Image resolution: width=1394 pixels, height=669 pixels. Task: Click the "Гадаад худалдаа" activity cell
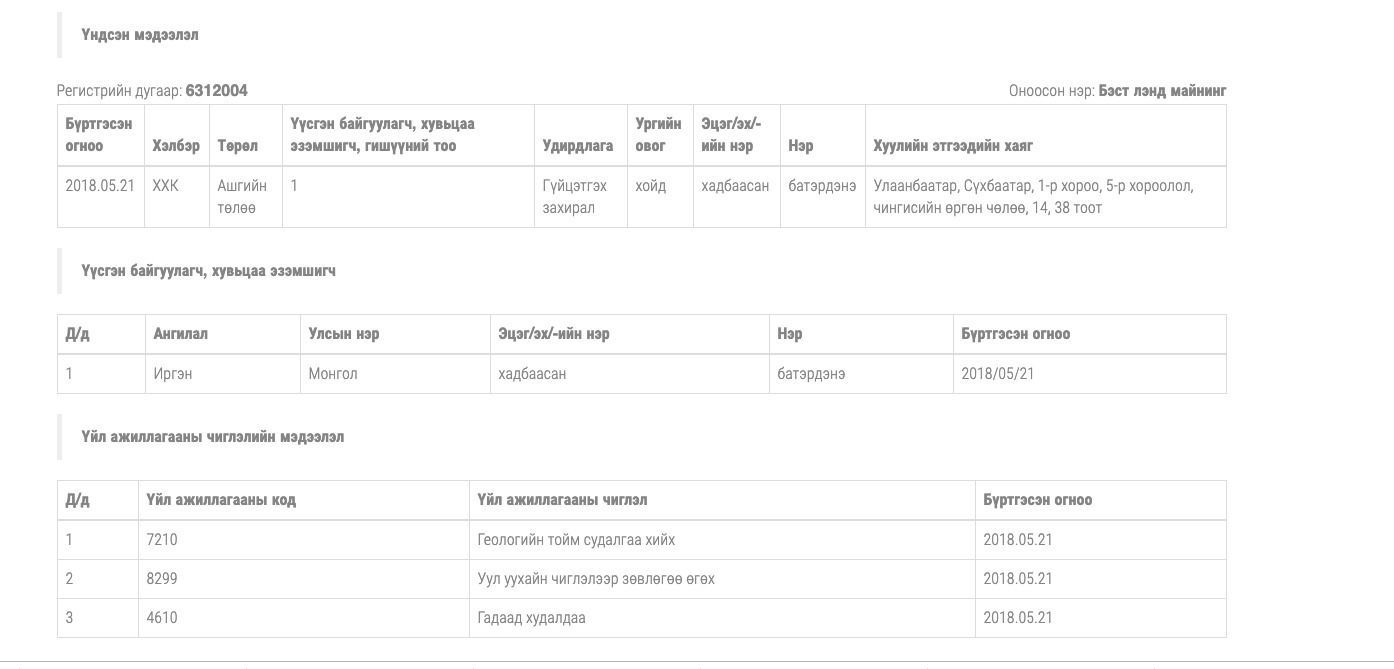[x=532, y=618]
